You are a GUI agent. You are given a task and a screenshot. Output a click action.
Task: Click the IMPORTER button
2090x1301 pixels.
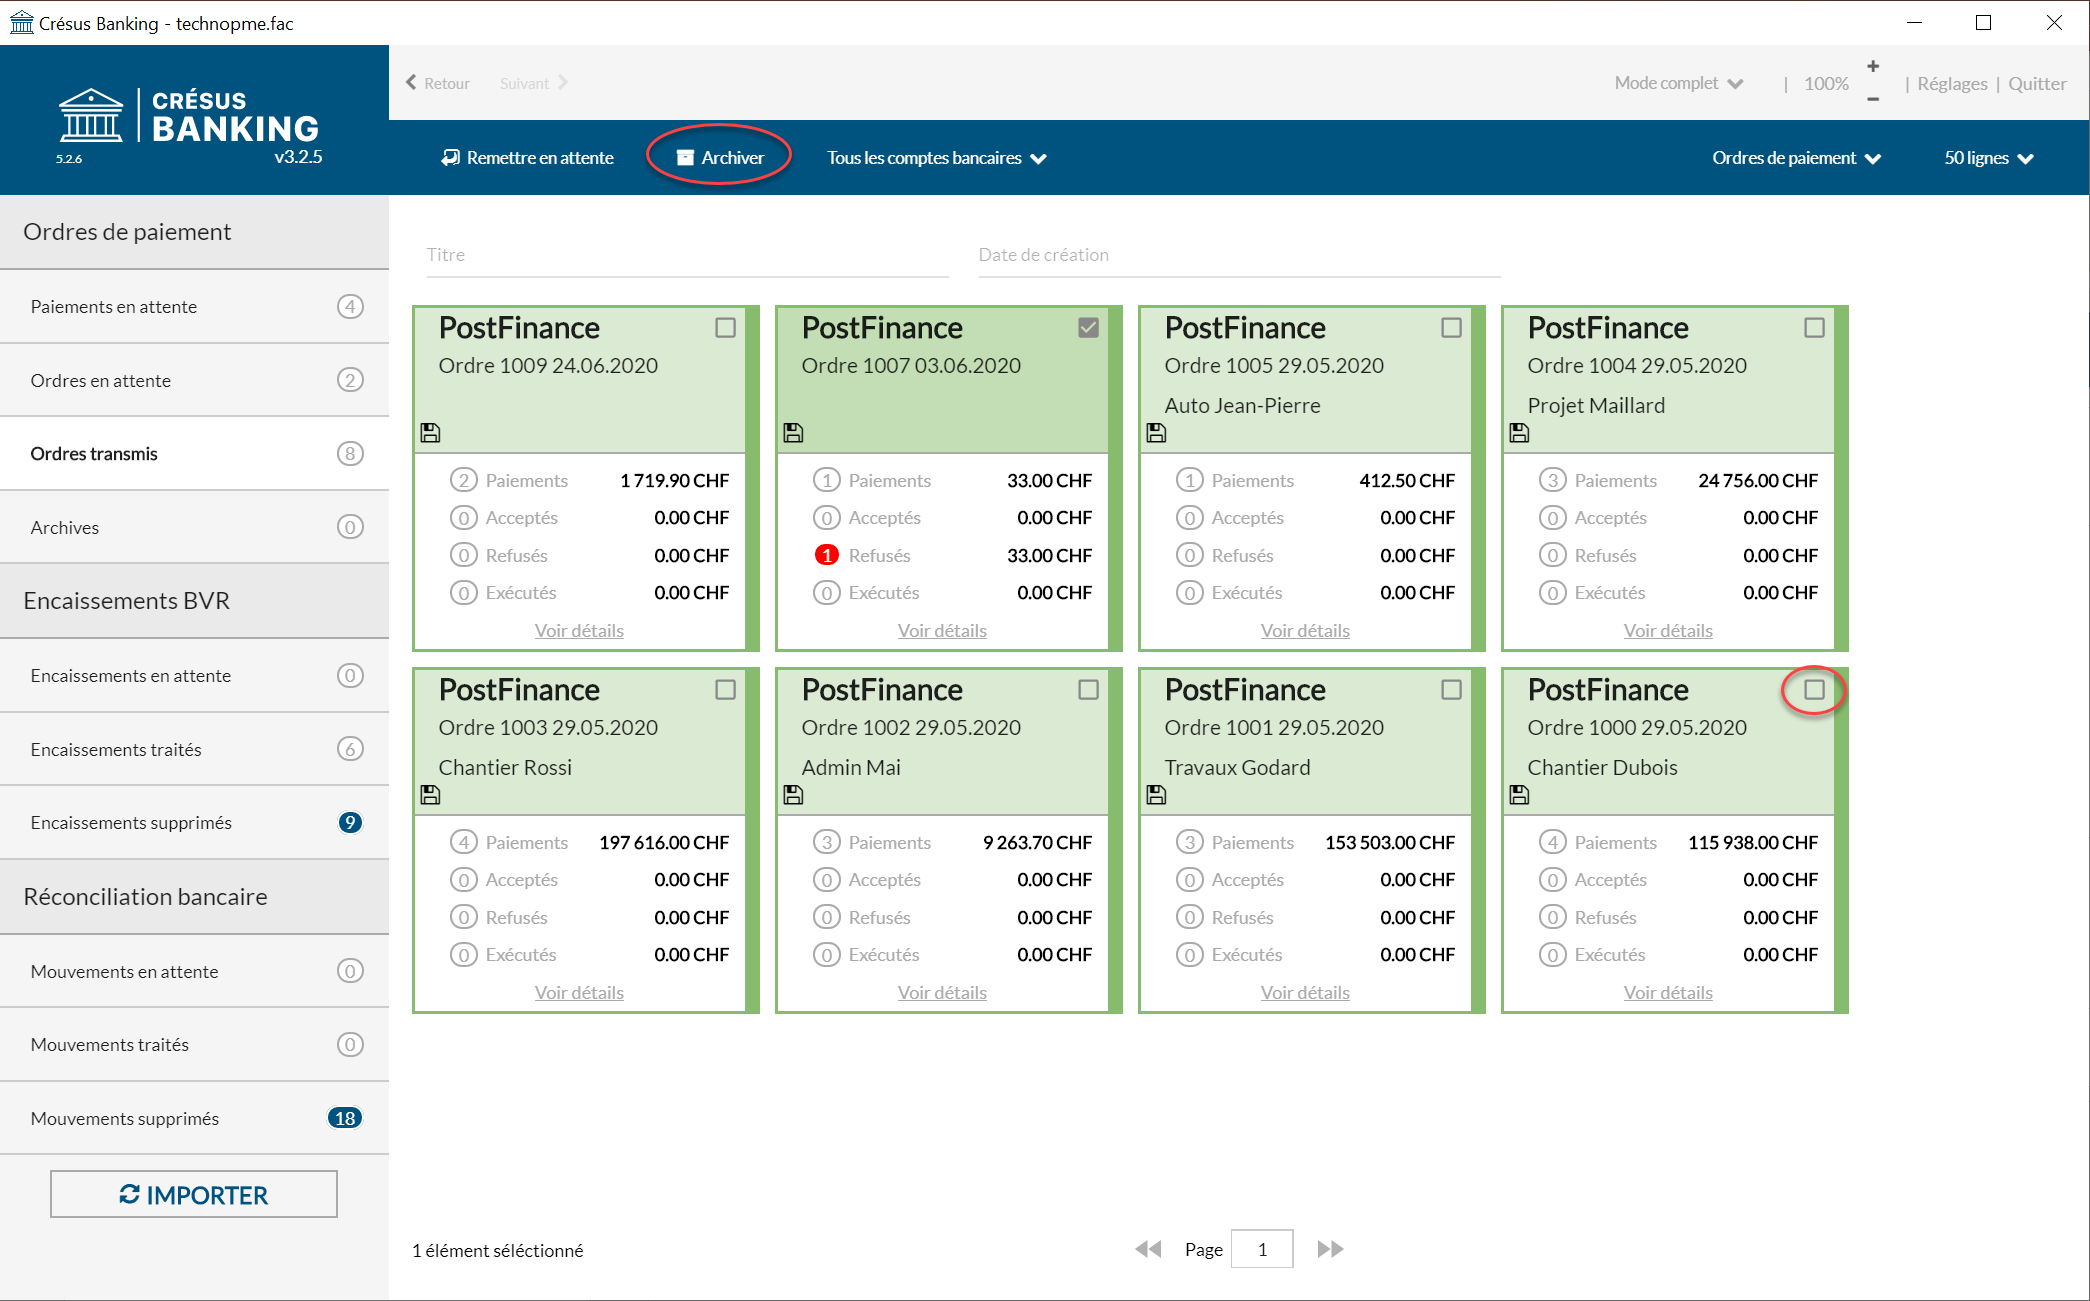194,1195
